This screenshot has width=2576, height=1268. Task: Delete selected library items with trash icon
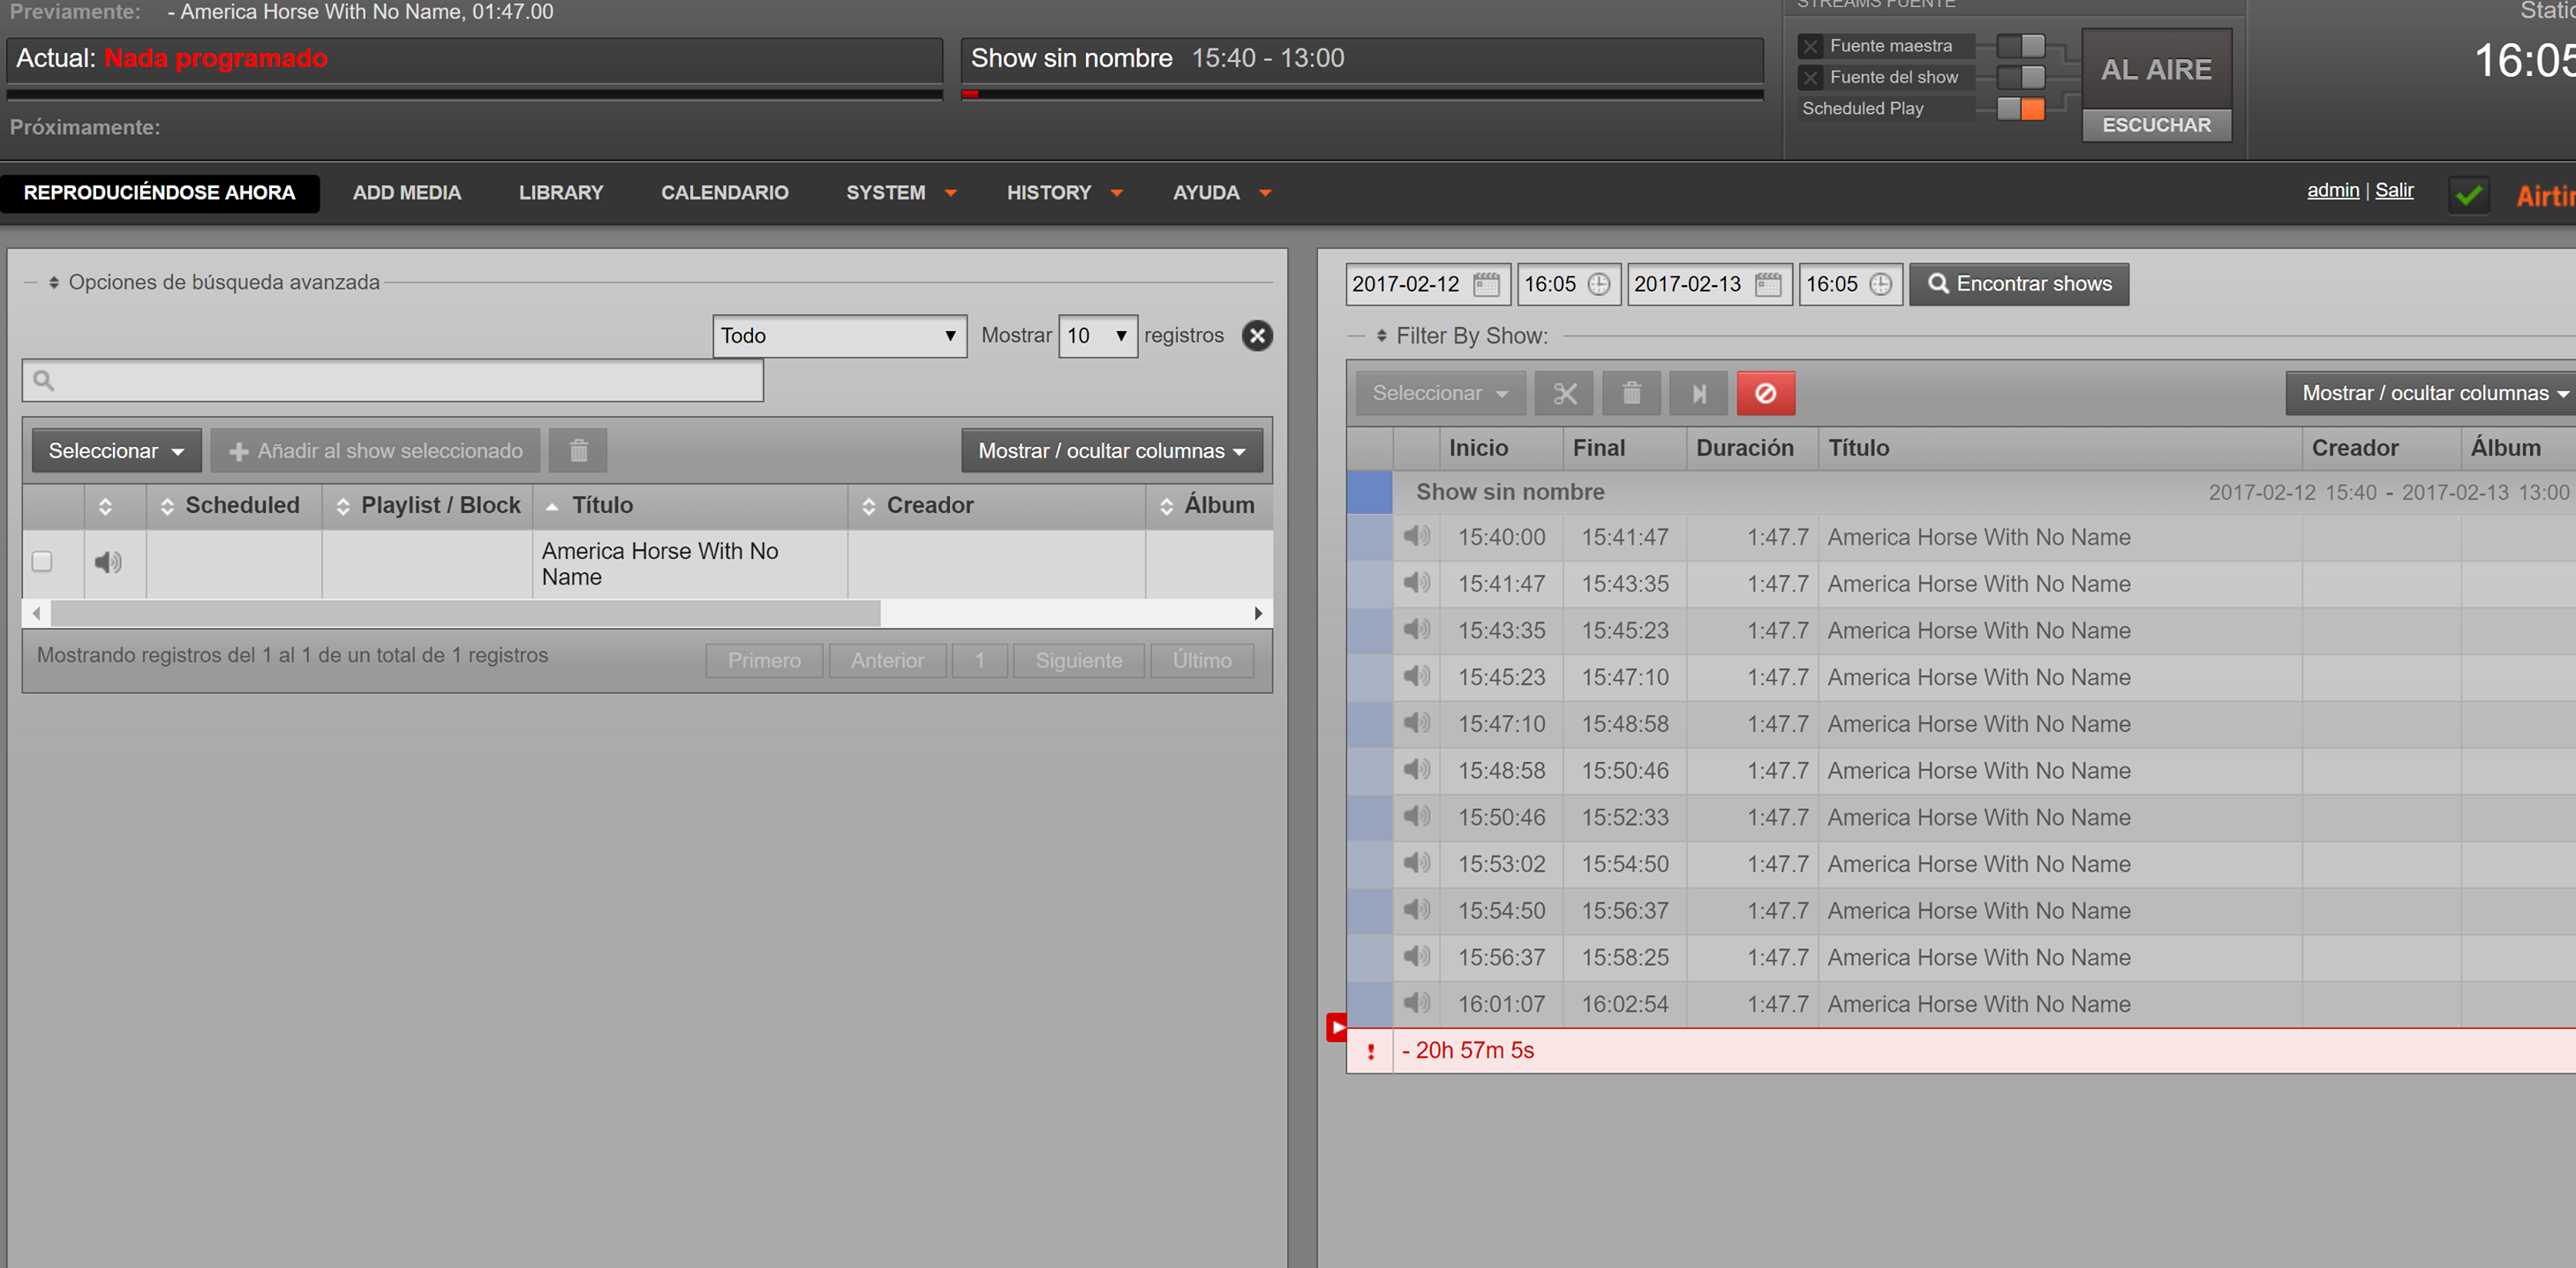pos(578,451)
